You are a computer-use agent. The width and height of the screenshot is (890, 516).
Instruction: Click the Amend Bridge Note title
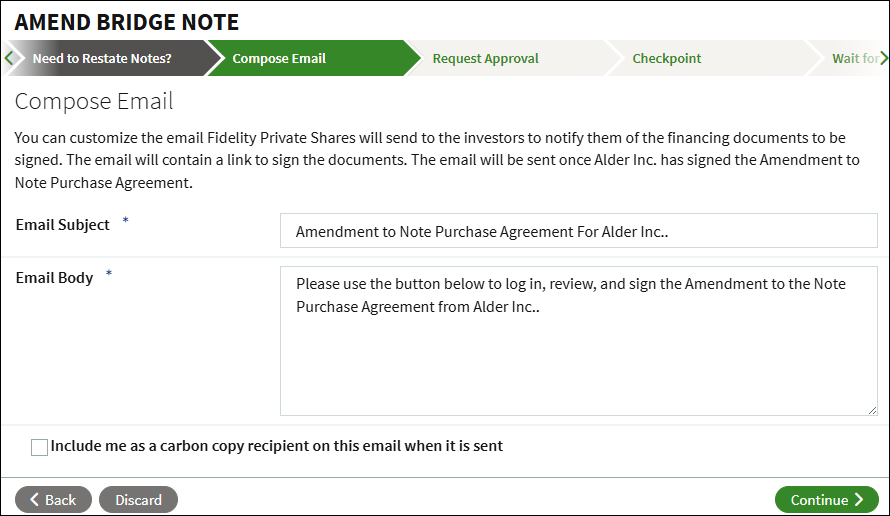coord(127,21)
